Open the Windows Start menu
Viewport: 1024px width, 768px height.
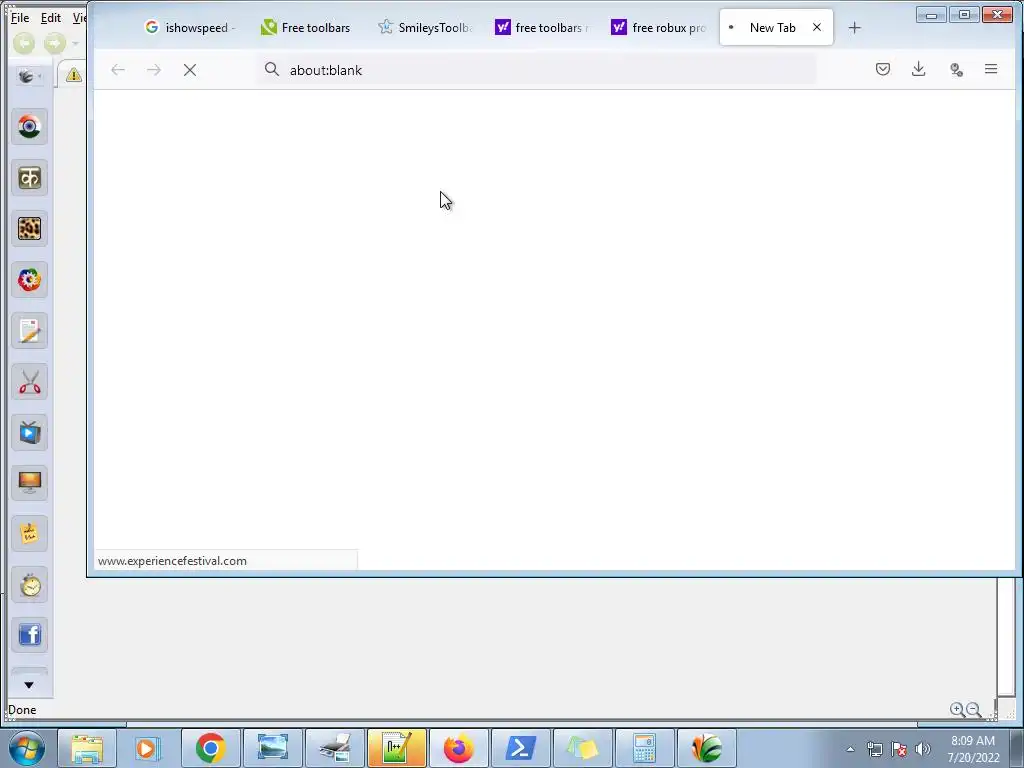(x=27, y=748)
